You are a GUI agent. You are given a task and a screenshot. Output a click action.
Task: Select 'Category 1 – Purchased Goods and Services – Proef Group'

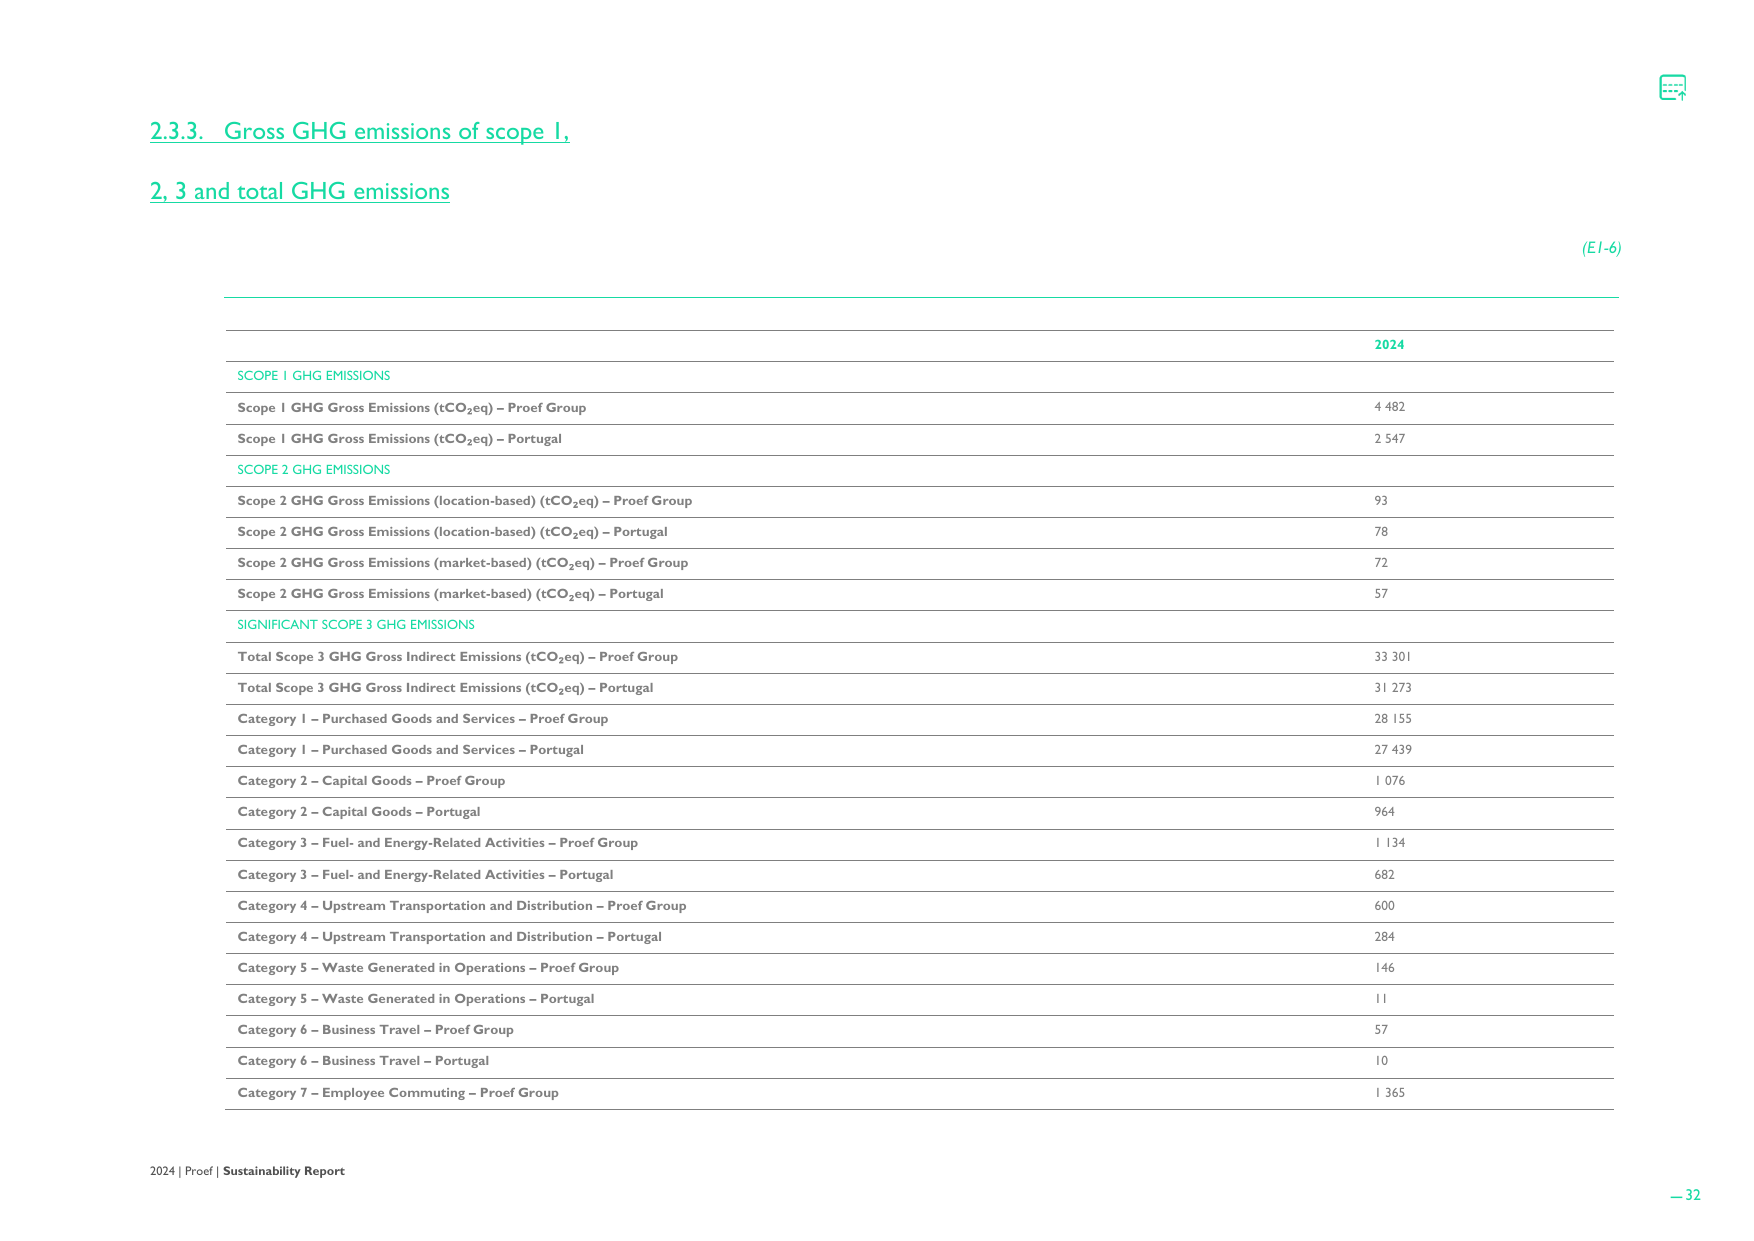423,719
